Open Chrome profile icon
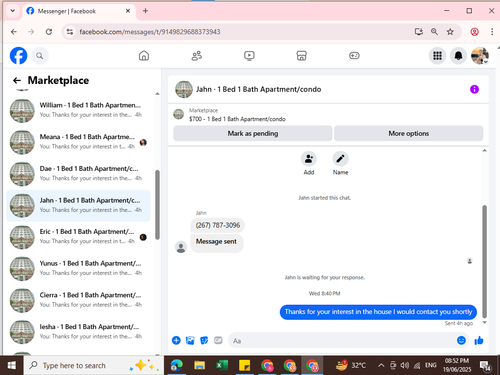Image resolution: width=500 pixels, height=375 pixels. [x=474, y=32]
